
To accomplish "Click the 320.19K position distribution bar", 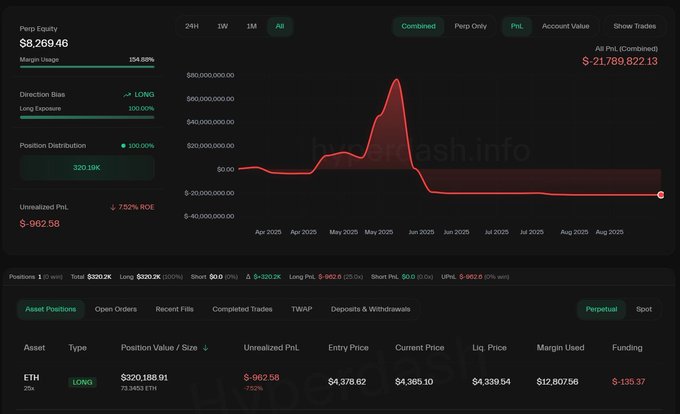I will [87, 168].
